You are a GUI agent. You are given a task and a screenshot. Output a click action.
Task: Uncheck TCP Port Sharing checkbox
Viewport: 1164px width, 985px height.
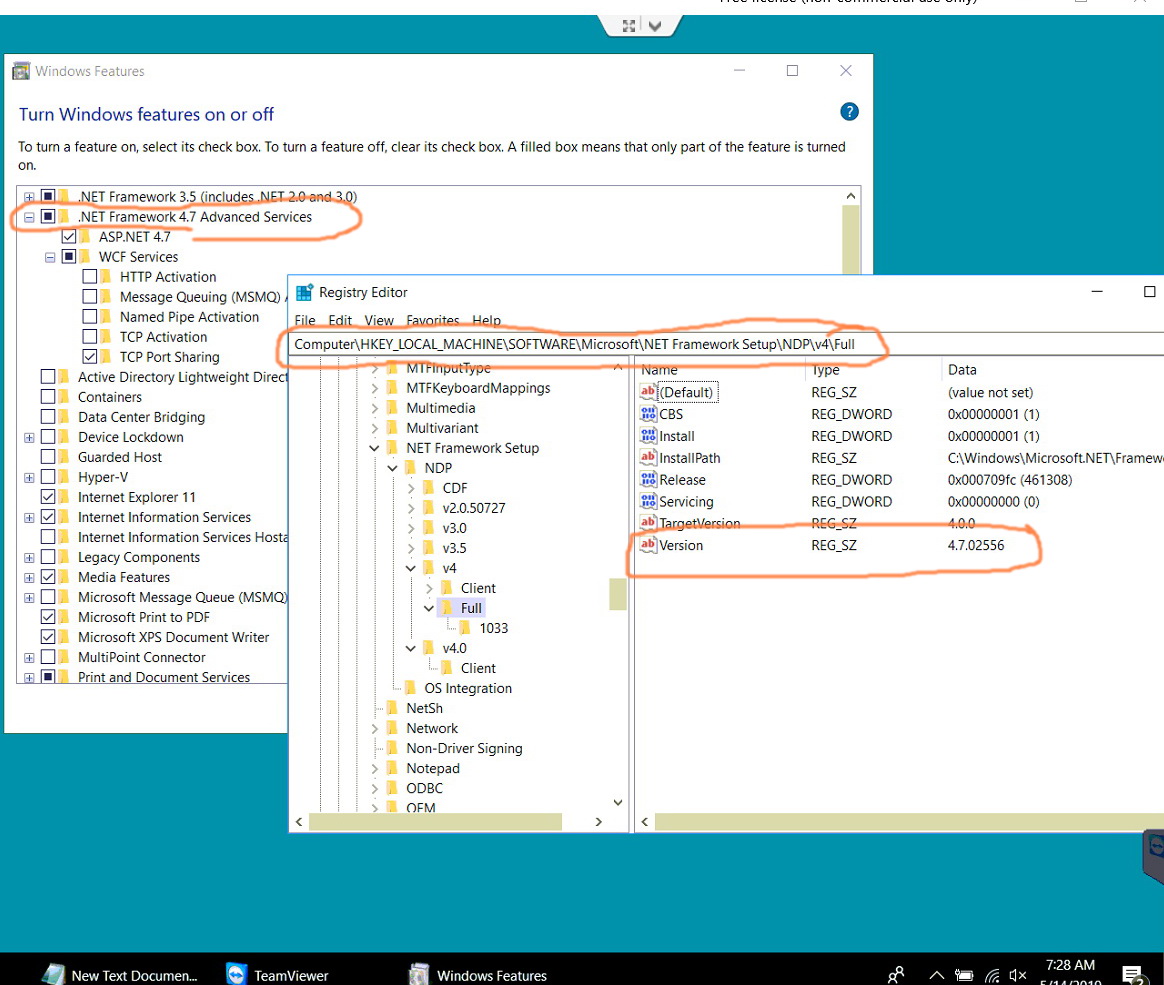(90, 356)
